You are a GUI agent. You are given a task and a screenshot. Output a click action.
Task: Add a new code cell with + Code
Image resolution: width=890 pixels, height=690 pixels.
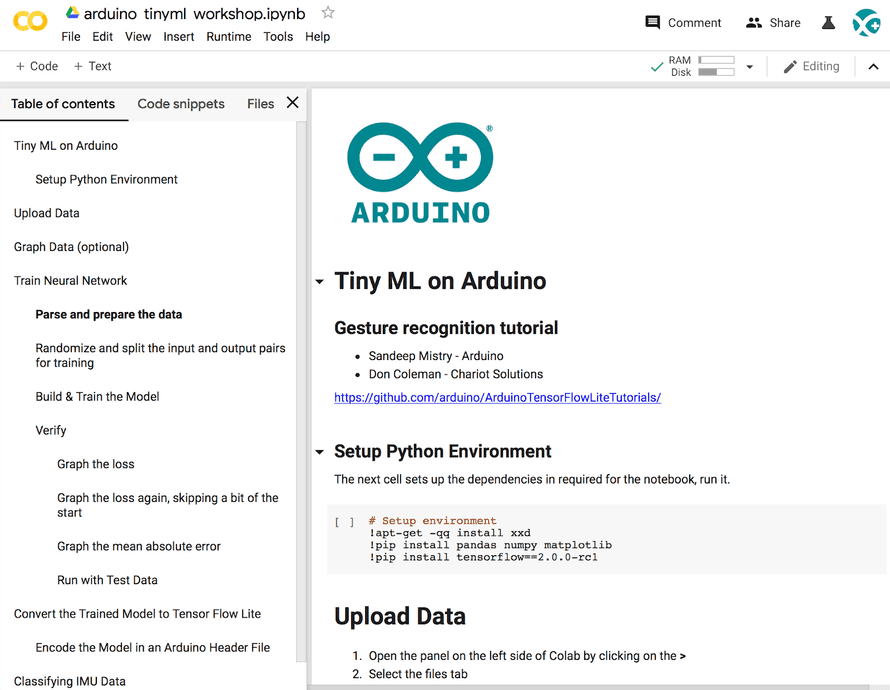coord(36,66)
